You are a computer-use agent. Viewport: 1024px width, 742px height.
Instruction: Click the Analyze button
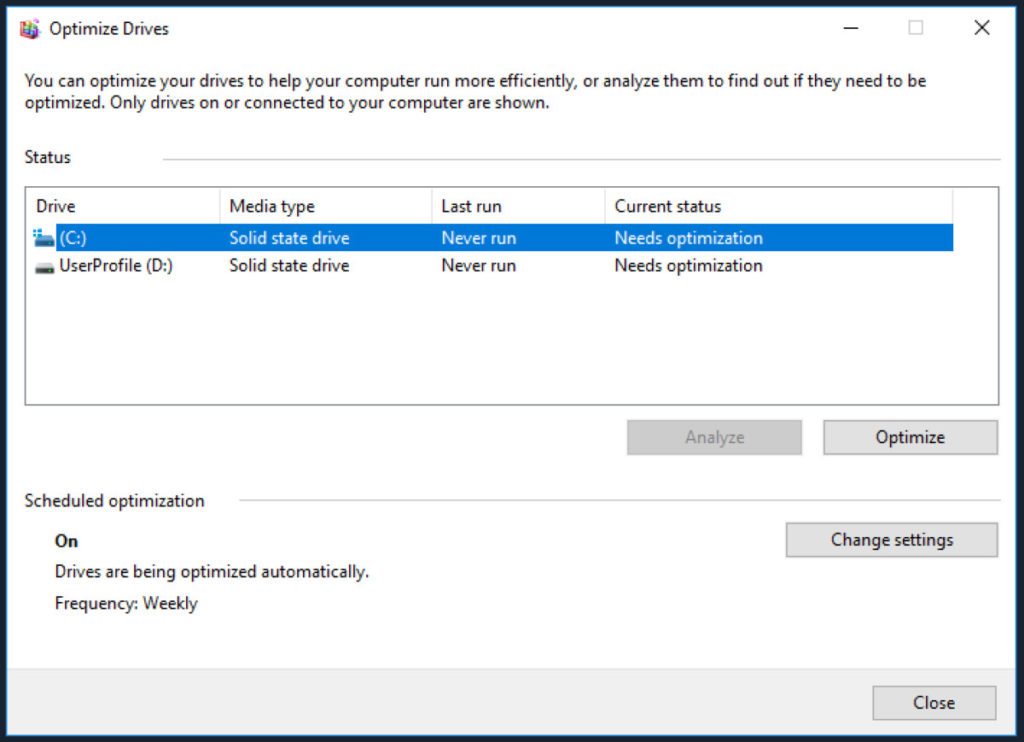tap(714, 437)
